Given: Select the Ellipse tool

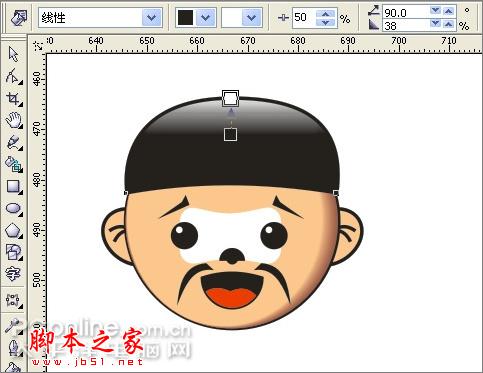Looking at the screenshot, I should coord(13,209).
